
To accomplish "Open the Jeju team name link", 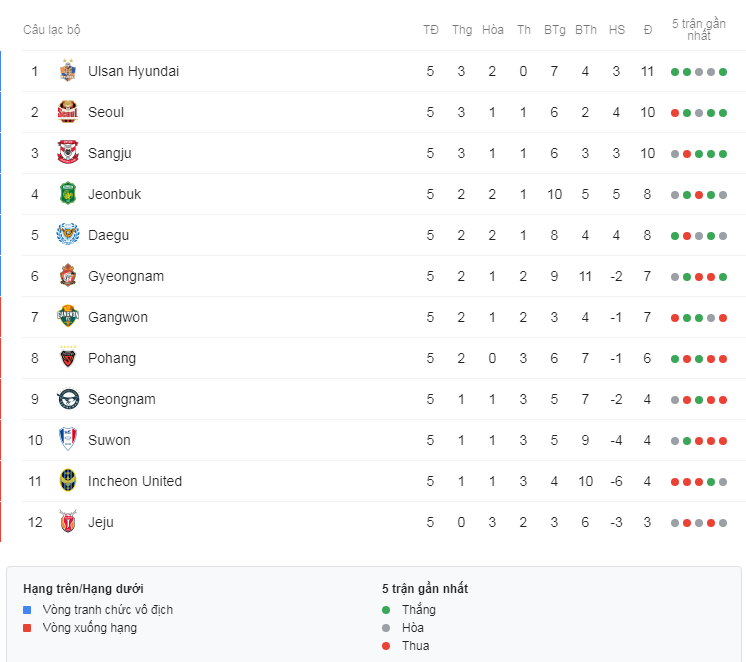I will [x=101, y=522].
